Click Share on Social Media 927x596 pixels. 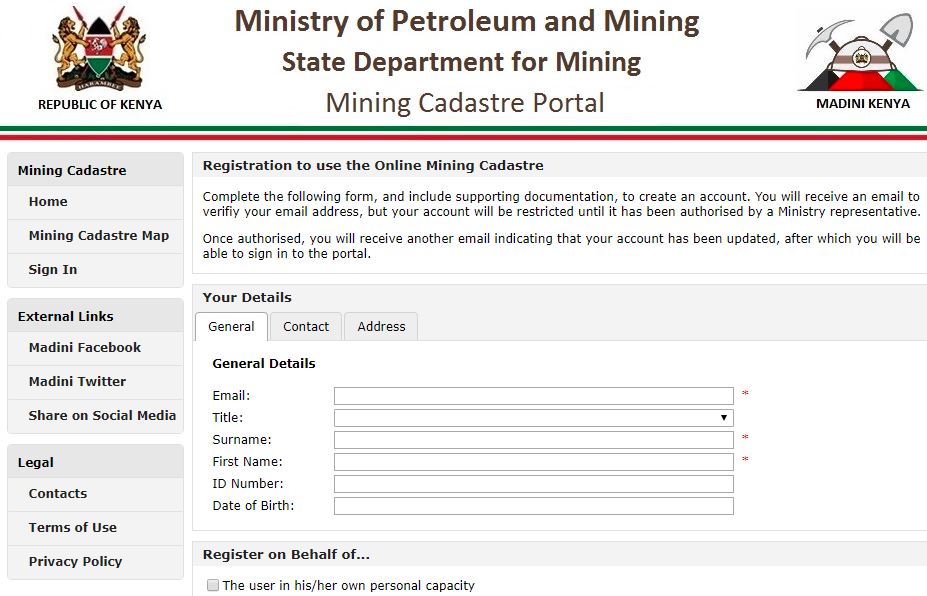102,416
